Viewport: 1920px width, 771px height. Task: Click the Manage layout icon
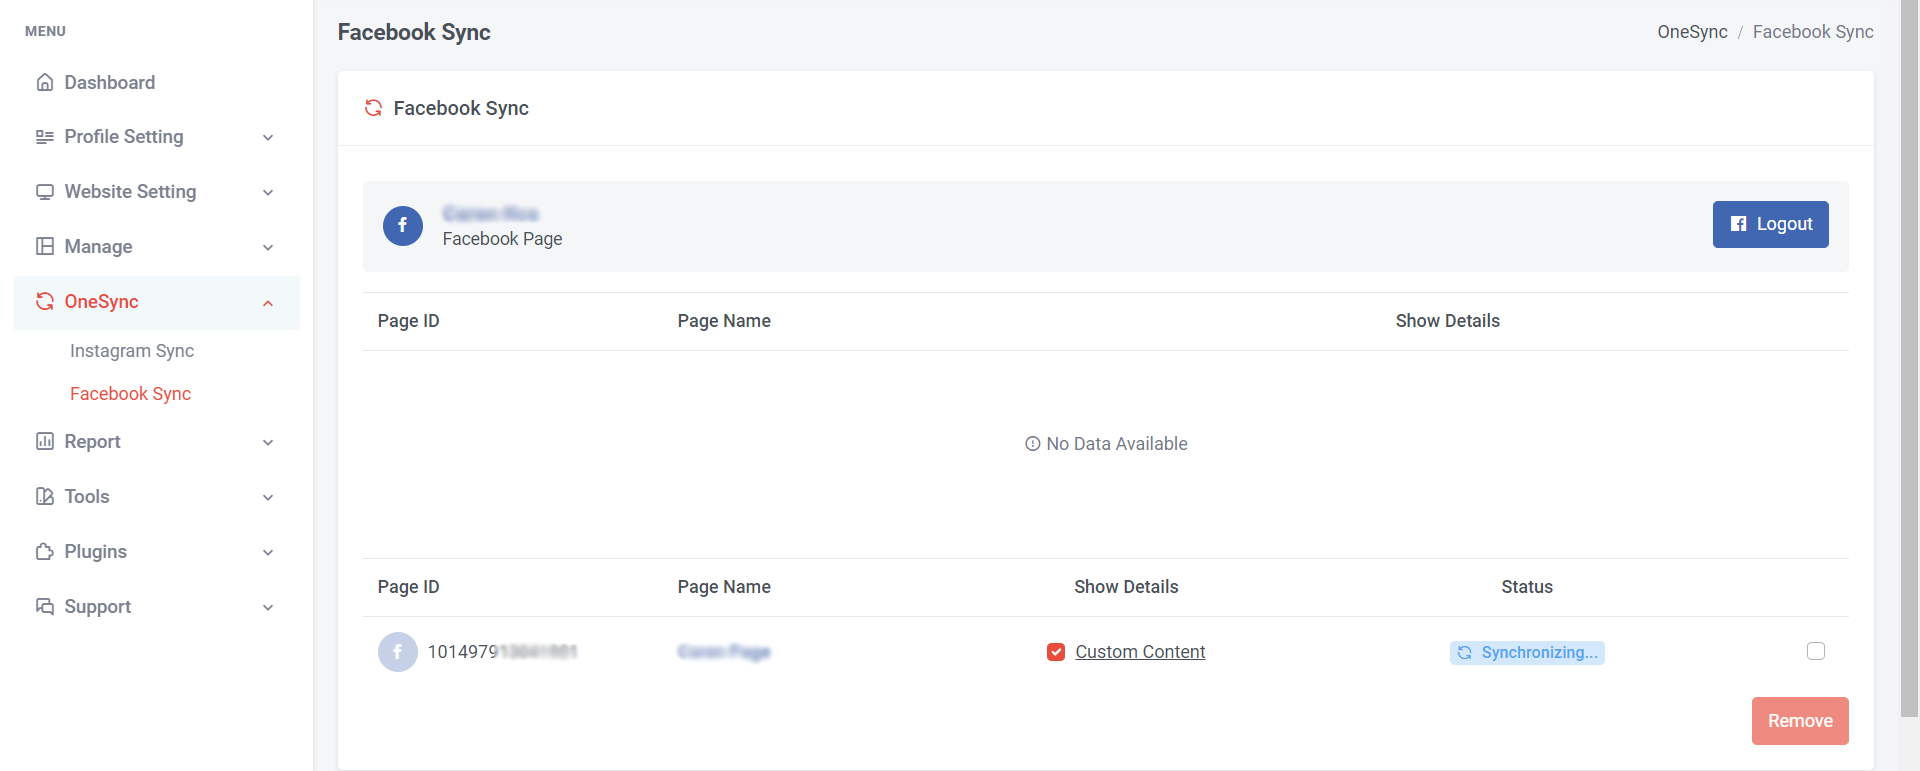pos(44,247)
